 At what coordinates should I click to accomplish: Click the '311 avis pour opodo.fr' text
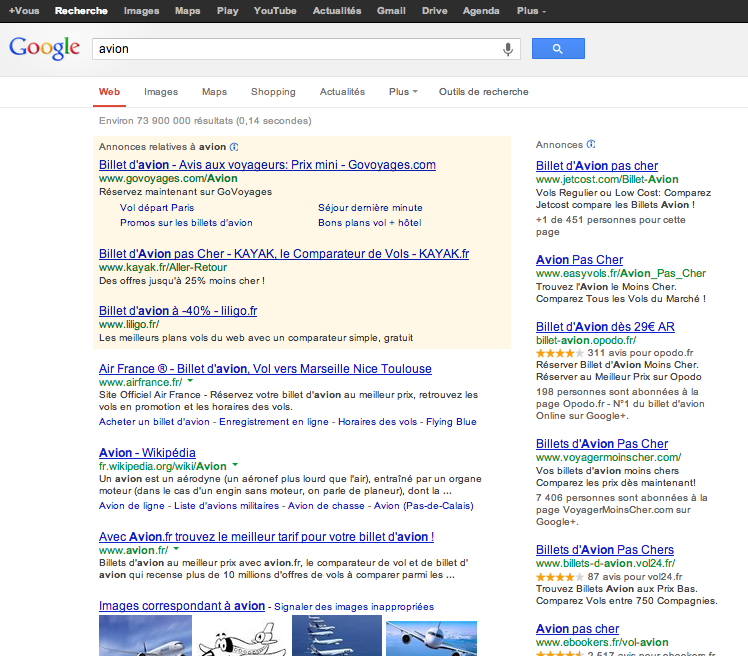click(x=640, y=353)
